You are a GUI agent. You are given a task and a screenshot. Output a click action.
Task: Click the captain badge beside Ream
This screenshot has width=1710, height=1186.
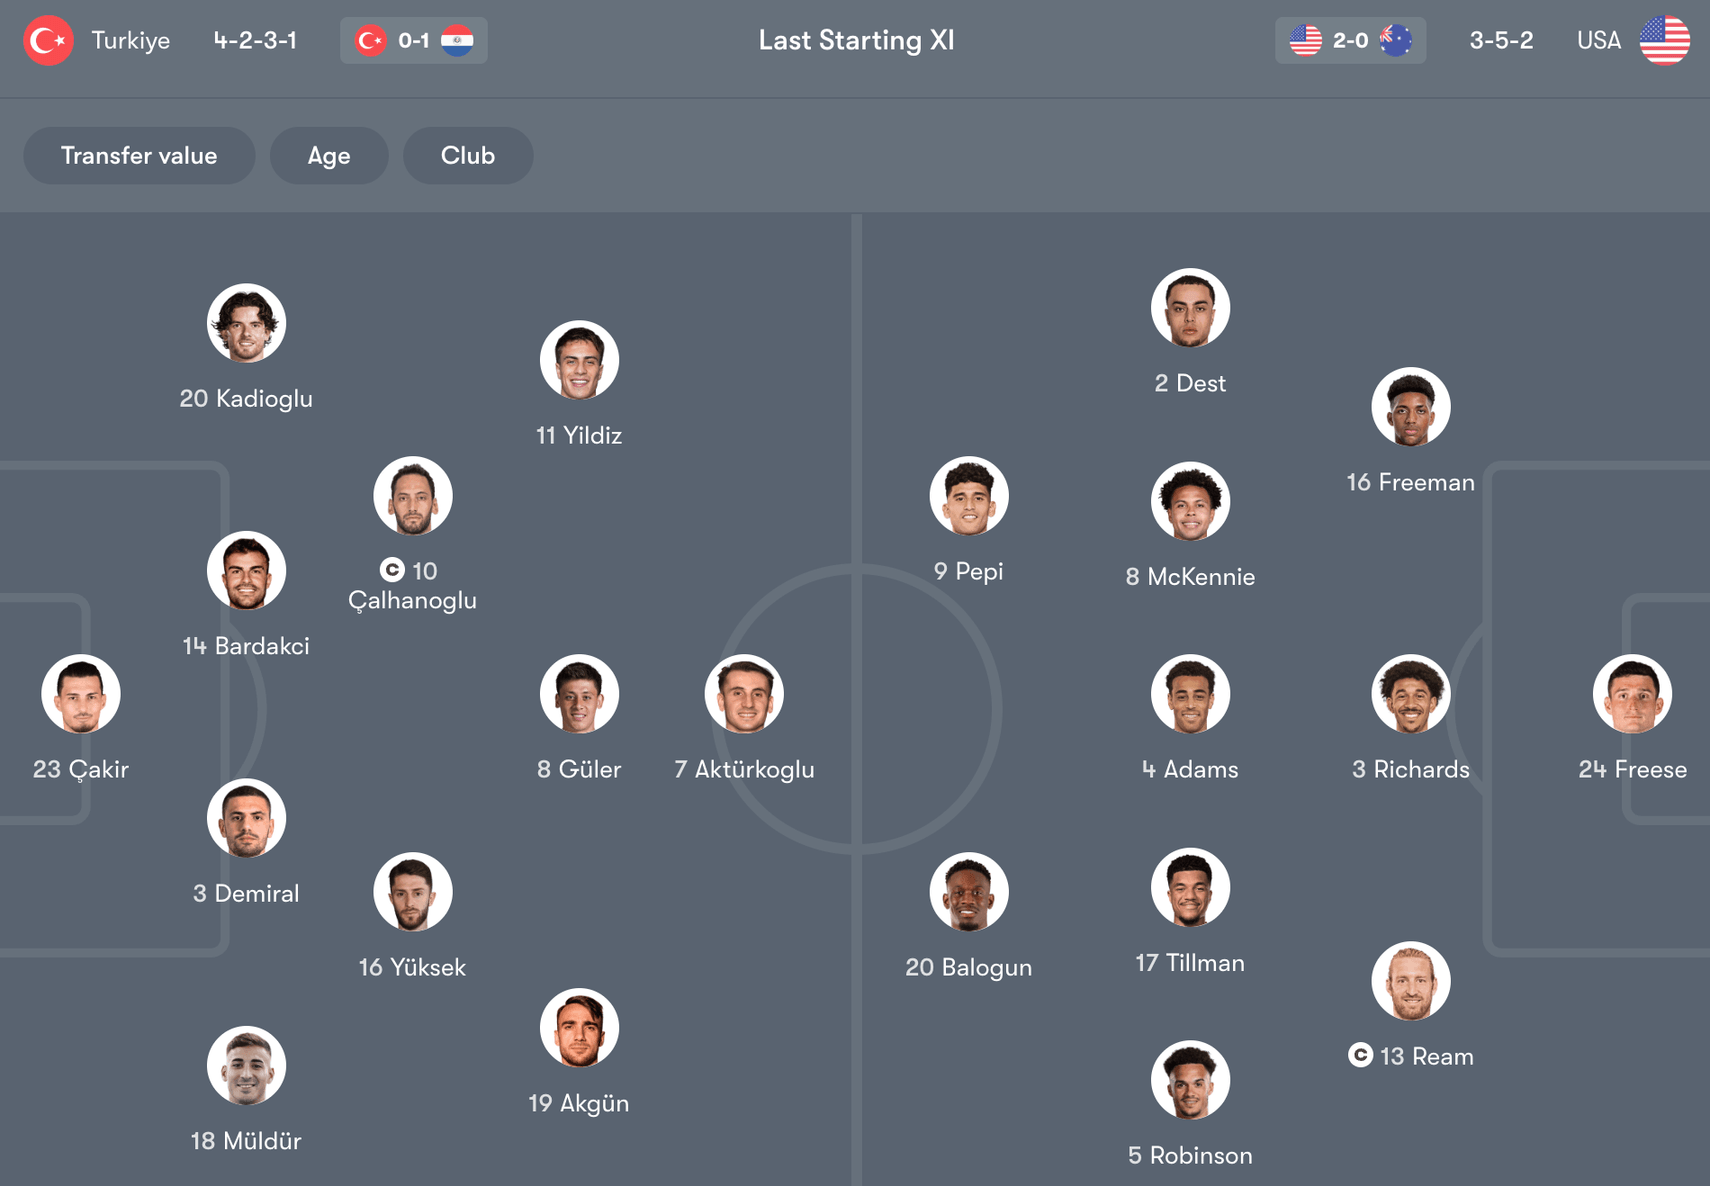click(1360, 1055)
